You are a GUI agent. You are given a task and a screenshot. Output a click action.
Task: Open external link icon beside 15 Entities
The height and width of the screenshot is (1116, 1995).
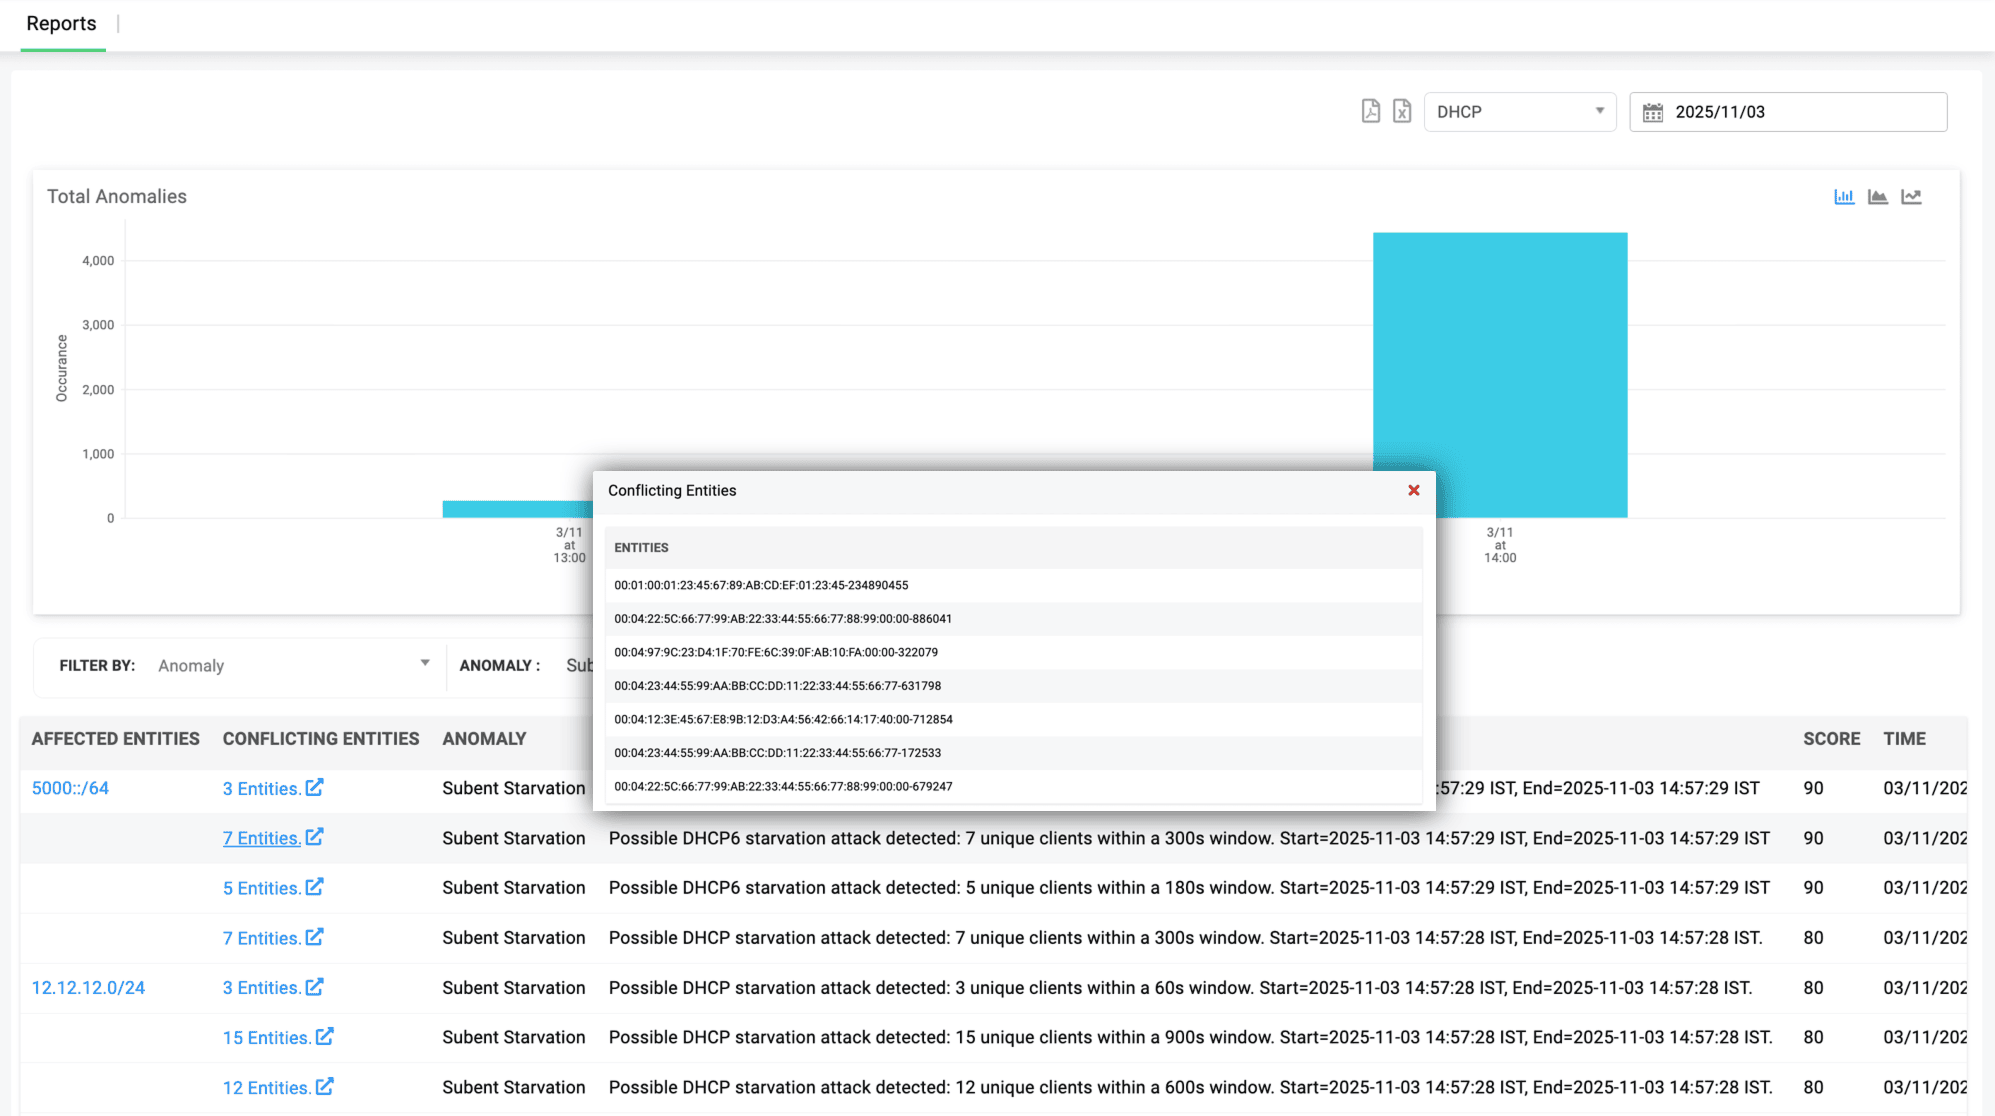click(x=325, y=1037)
